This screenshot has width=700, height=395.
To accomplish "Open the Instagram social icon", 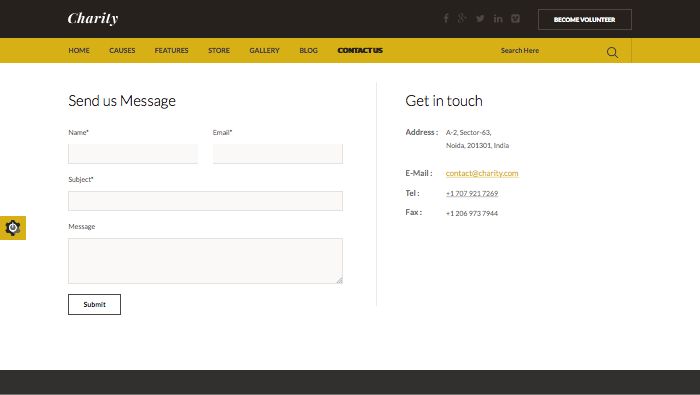I will click(516, 18).
